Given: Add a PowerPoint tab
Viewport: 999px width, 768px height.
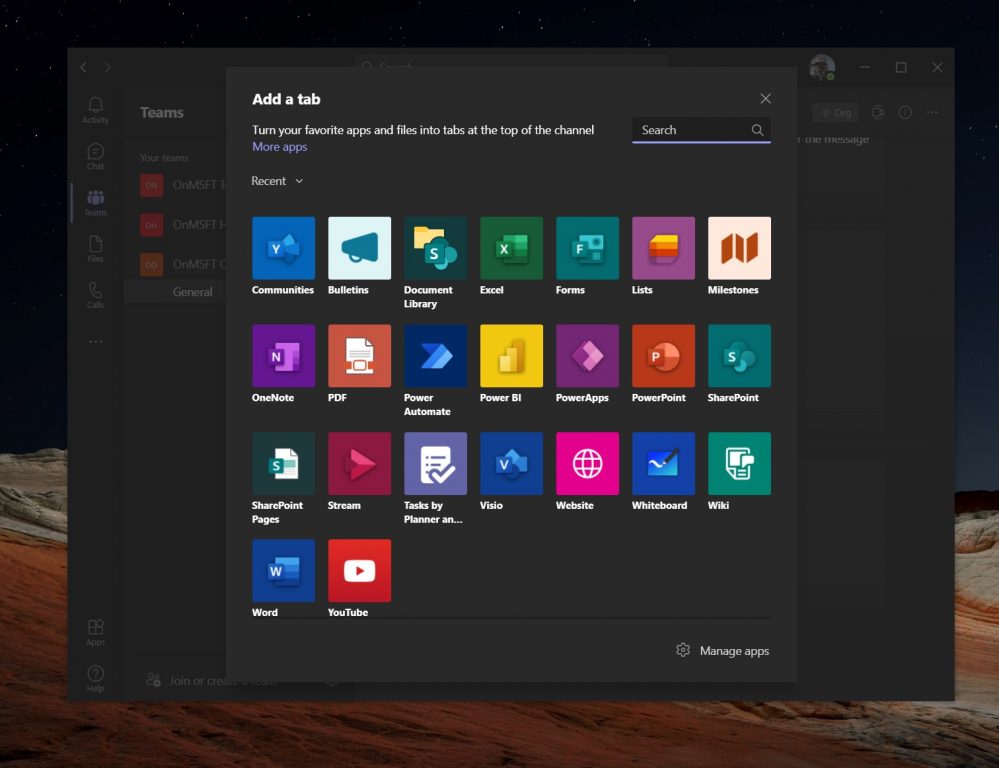Looking at the screenshot, I should [663, 356].
